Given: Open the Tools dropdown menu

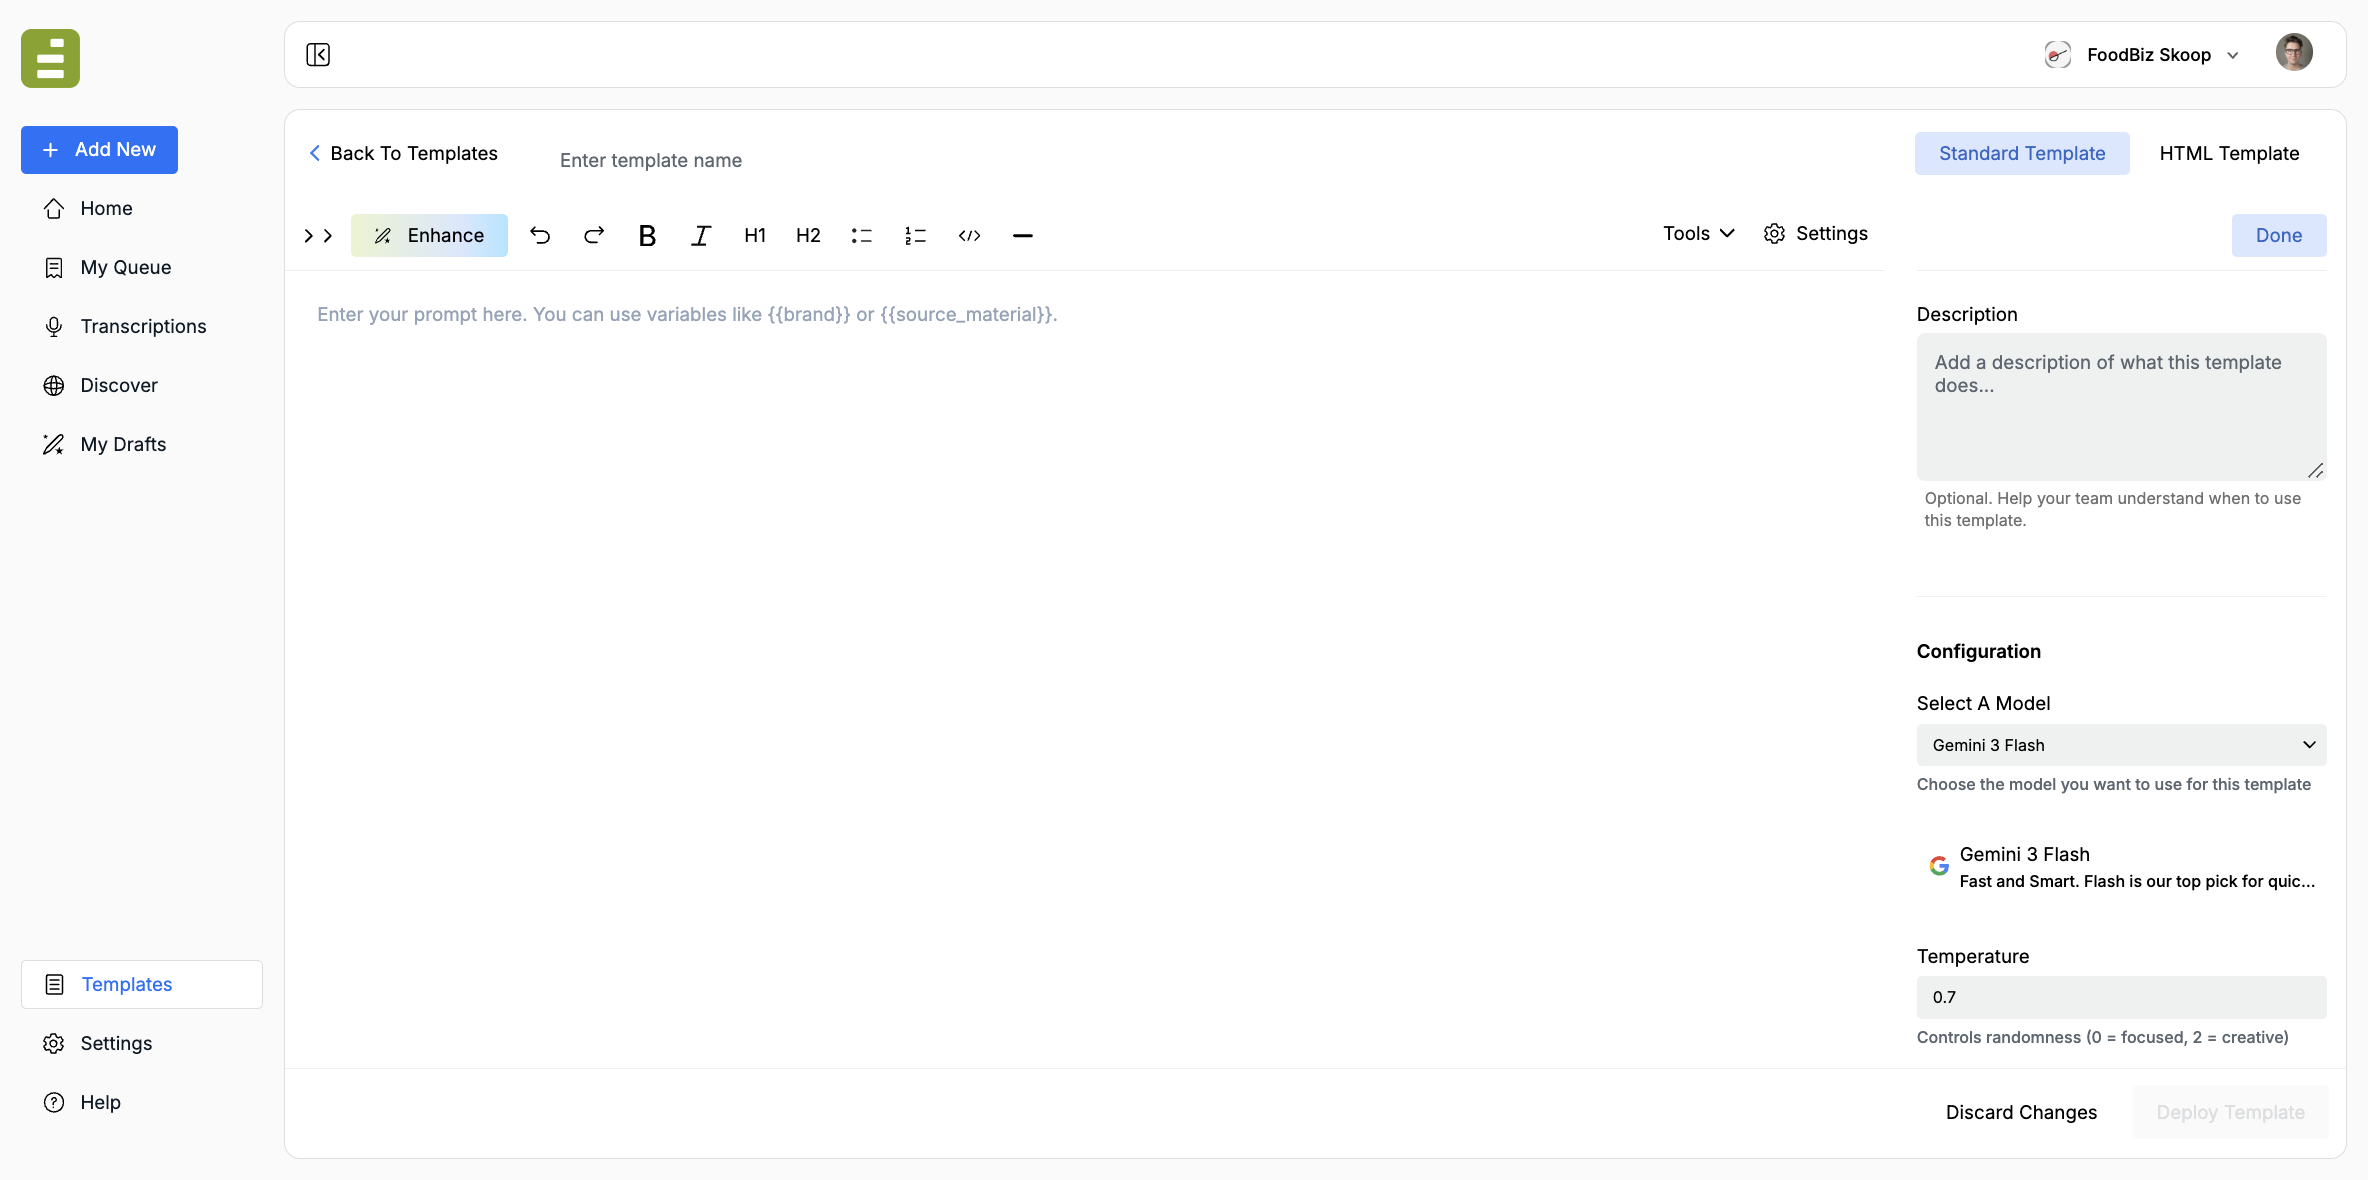Looking at the screenshot, I should (1699, 233).
